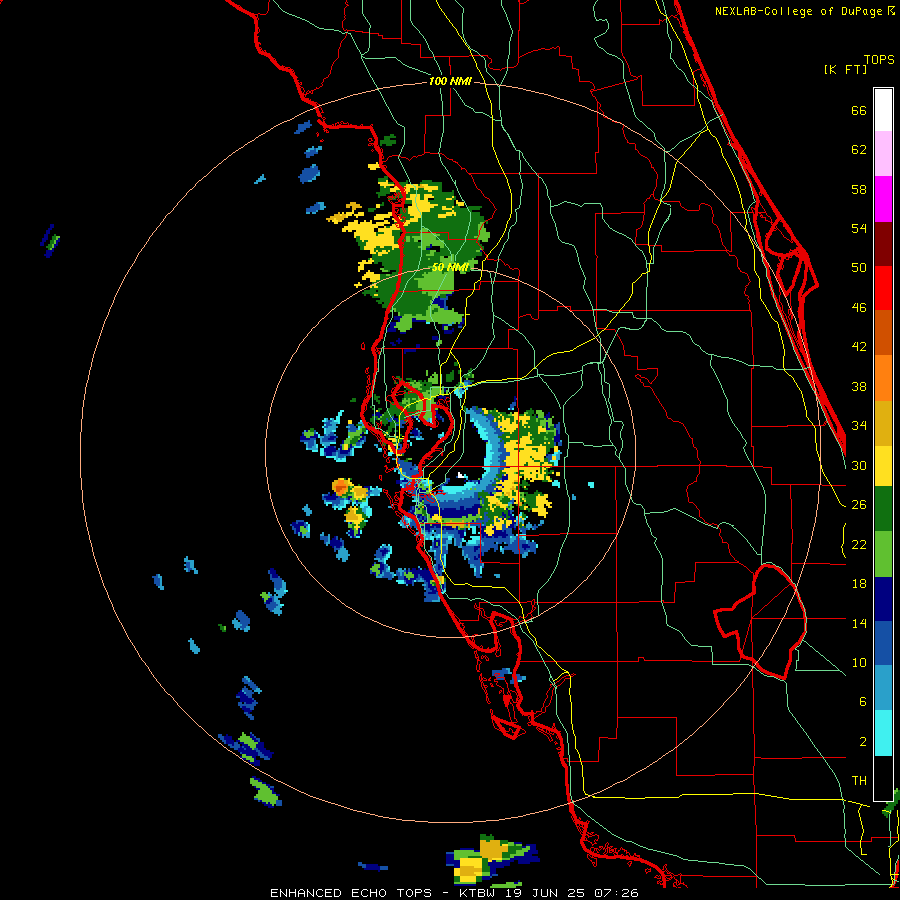Click the legend value 34
900x900 pixels.
click(x=859, y=426)
